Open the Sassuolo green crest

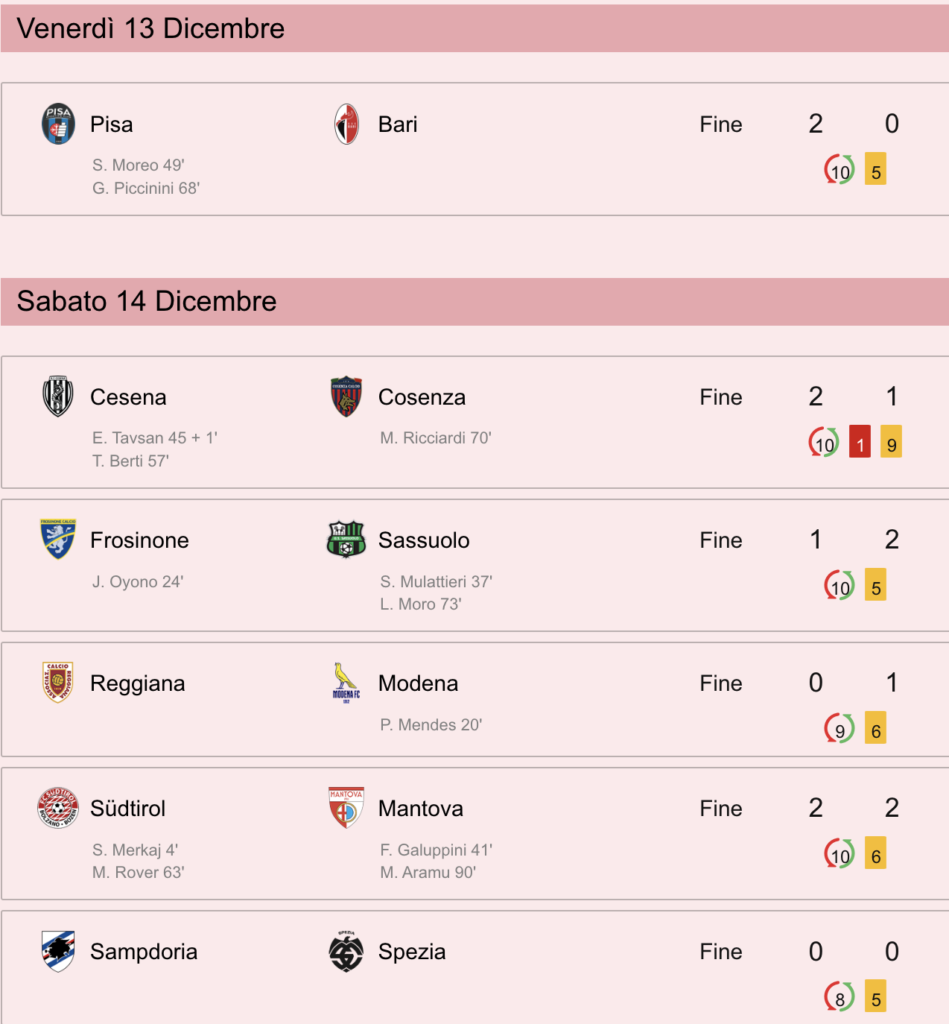tap(346, 539)
